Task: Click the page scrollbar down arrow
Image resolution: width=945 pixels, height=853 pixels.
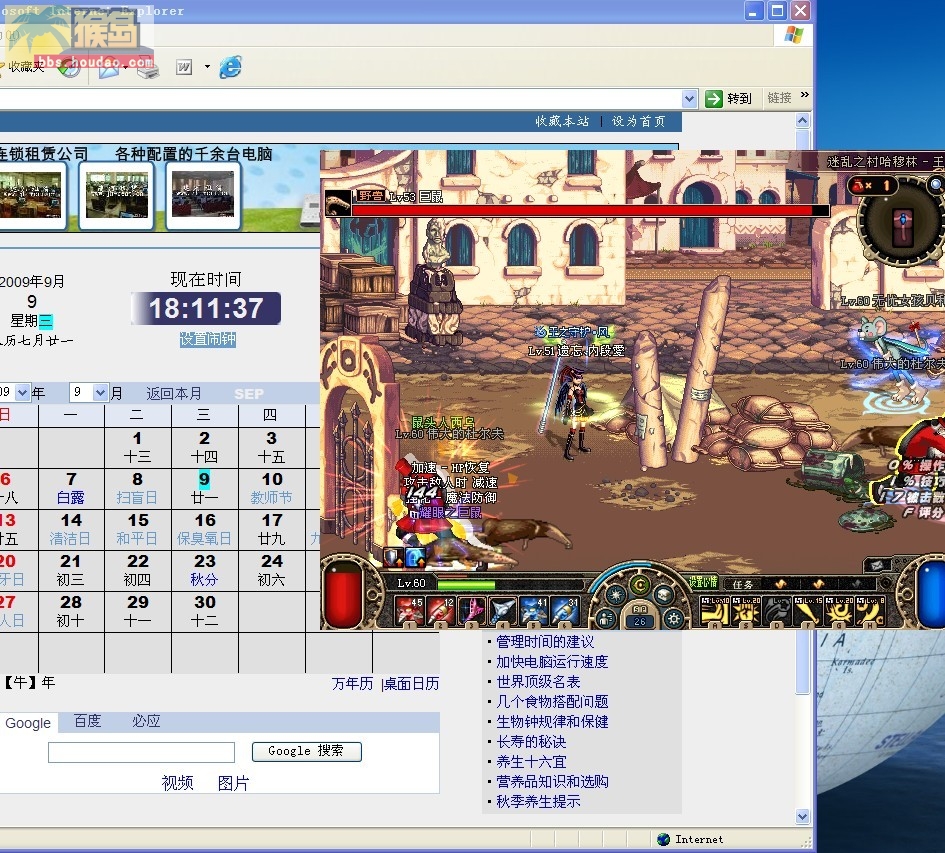Action: (x=802, y=817)
